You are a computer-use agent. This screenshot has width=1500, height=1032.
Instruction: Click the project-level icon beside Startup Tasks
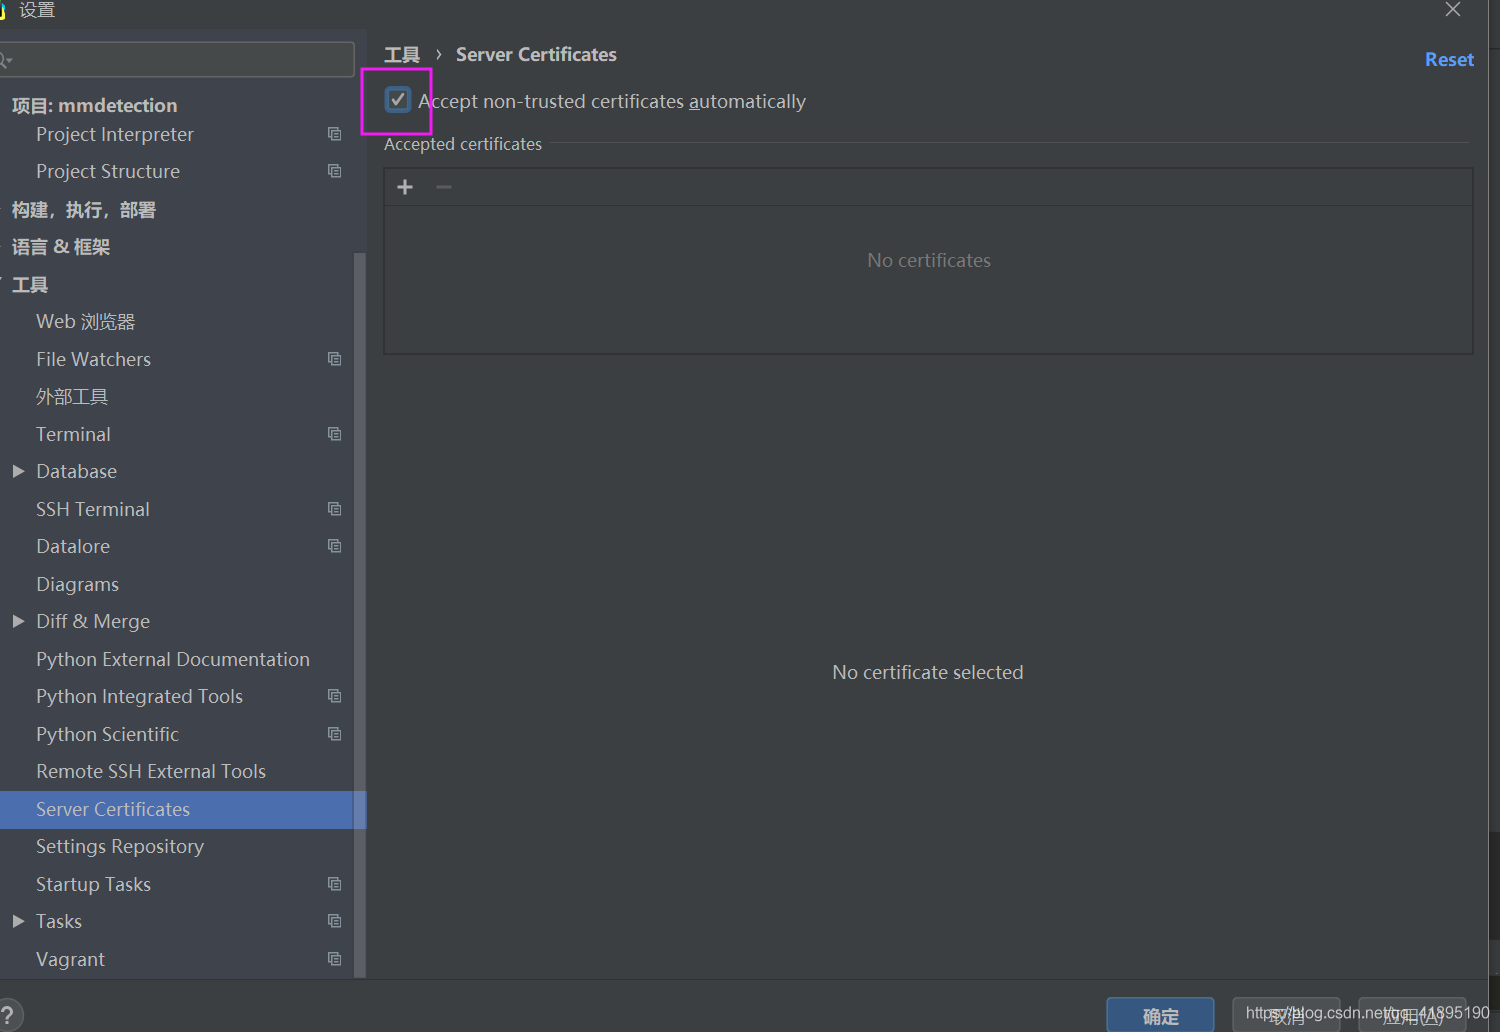click(334, 884)
